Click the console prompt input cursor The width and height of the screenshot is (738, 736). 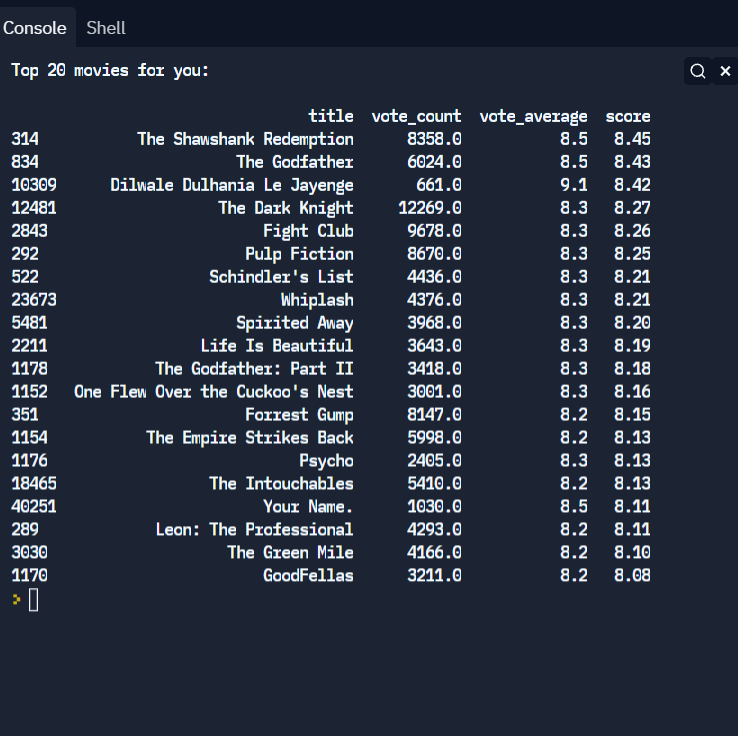coord(33,600)
